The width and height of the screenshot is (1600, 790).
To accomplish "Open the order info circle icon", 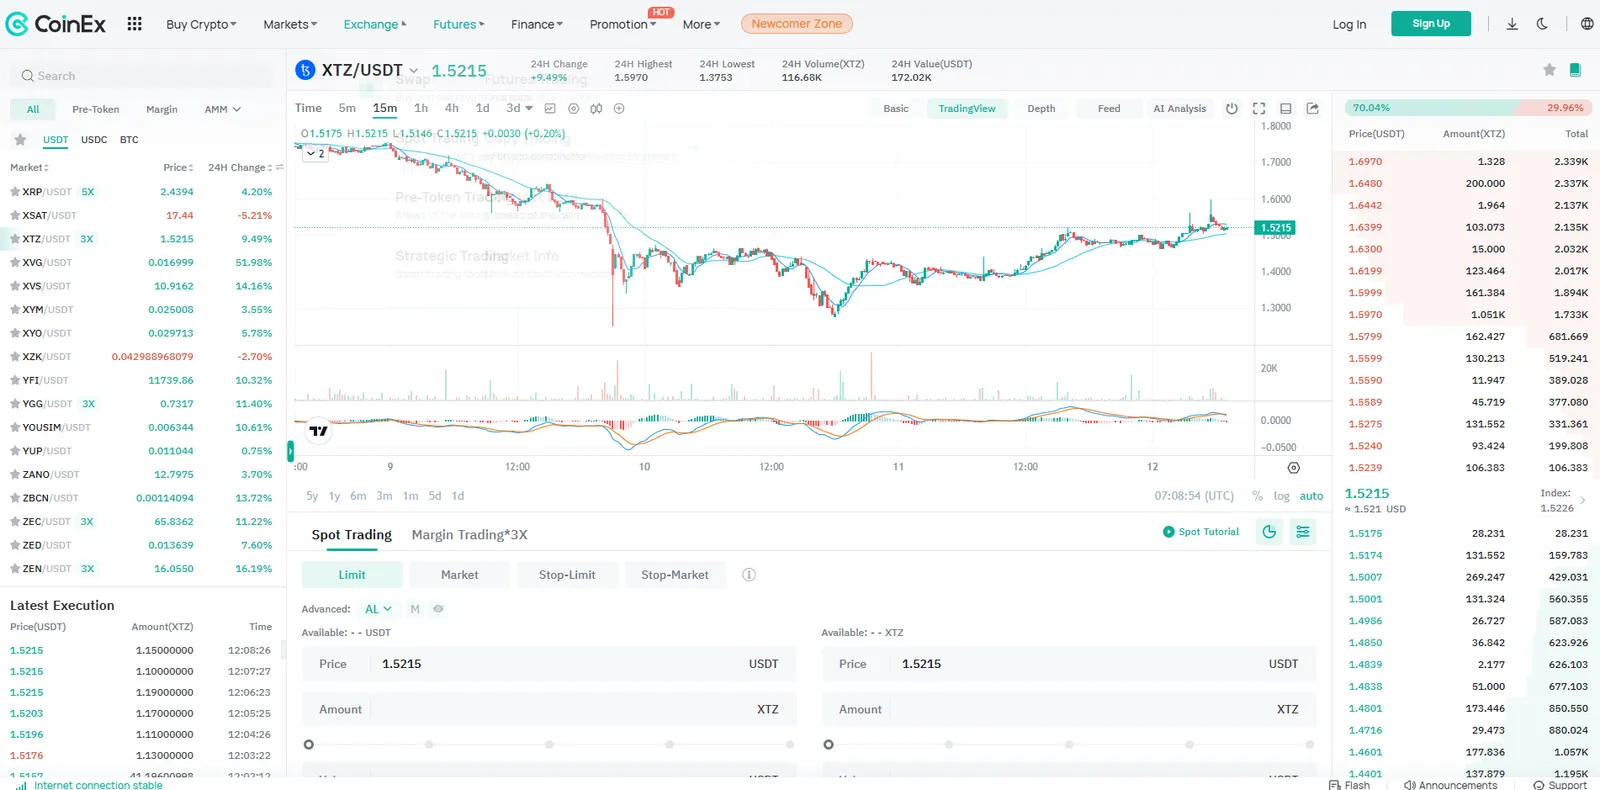I will coord(749,575).
